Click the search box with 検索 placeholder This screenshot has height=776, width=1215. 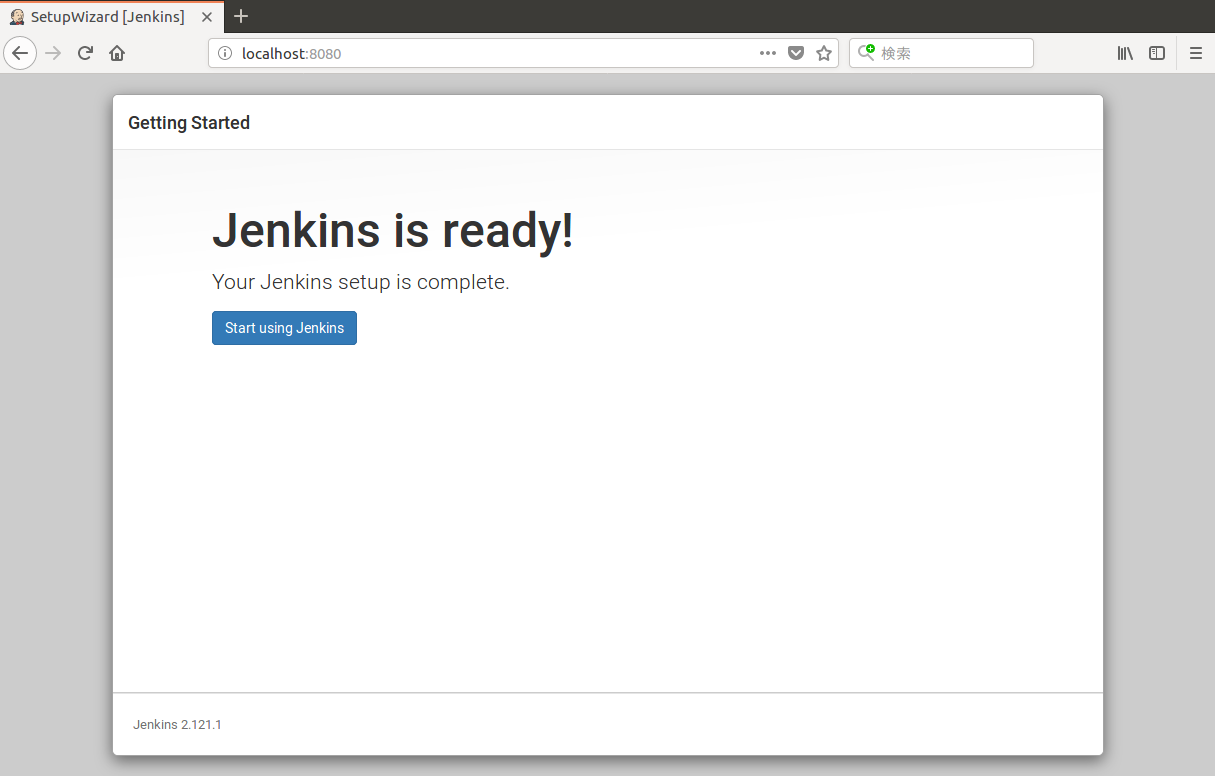coord(941,53)
